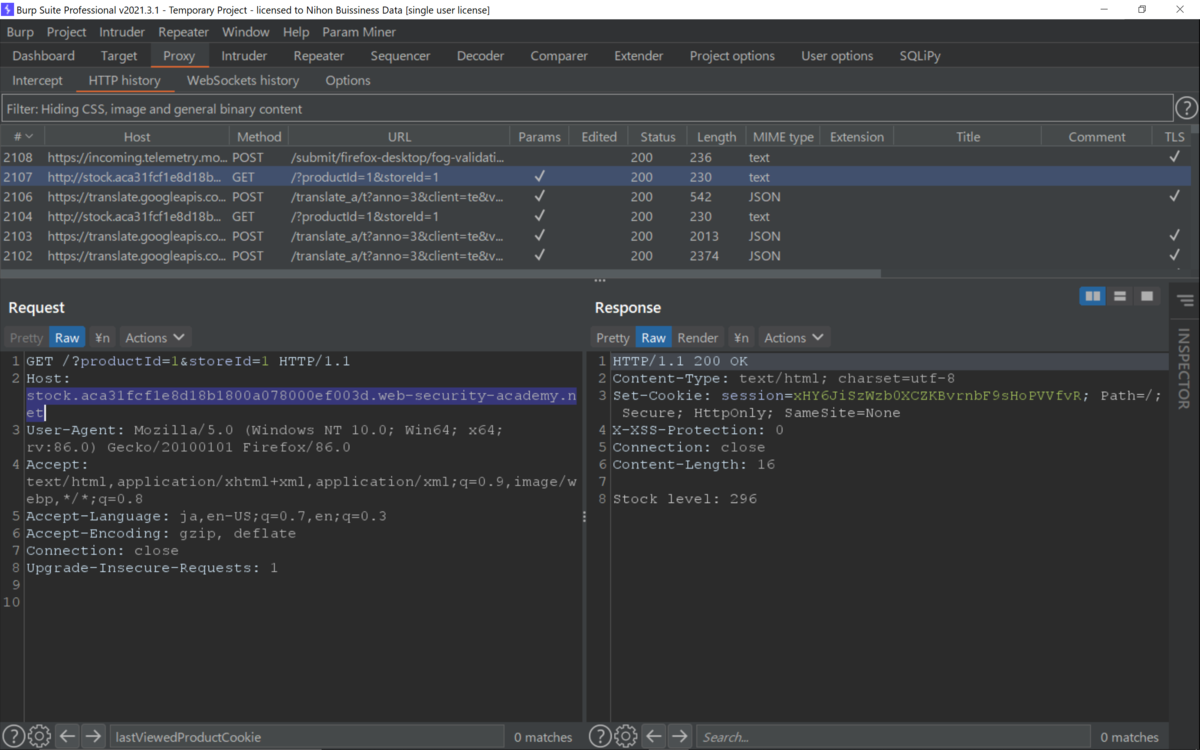The width and height of the screenshot is (1200, 750).
Task: Open request search settings gear icon
Action: tap(39, 736)
